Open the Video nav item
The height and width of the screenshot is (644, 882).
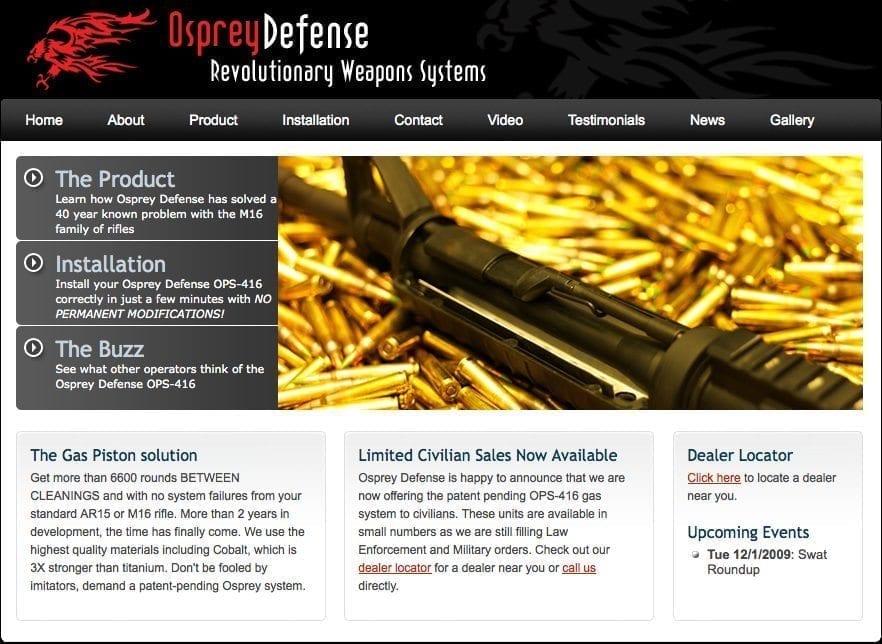pos(505,120)
